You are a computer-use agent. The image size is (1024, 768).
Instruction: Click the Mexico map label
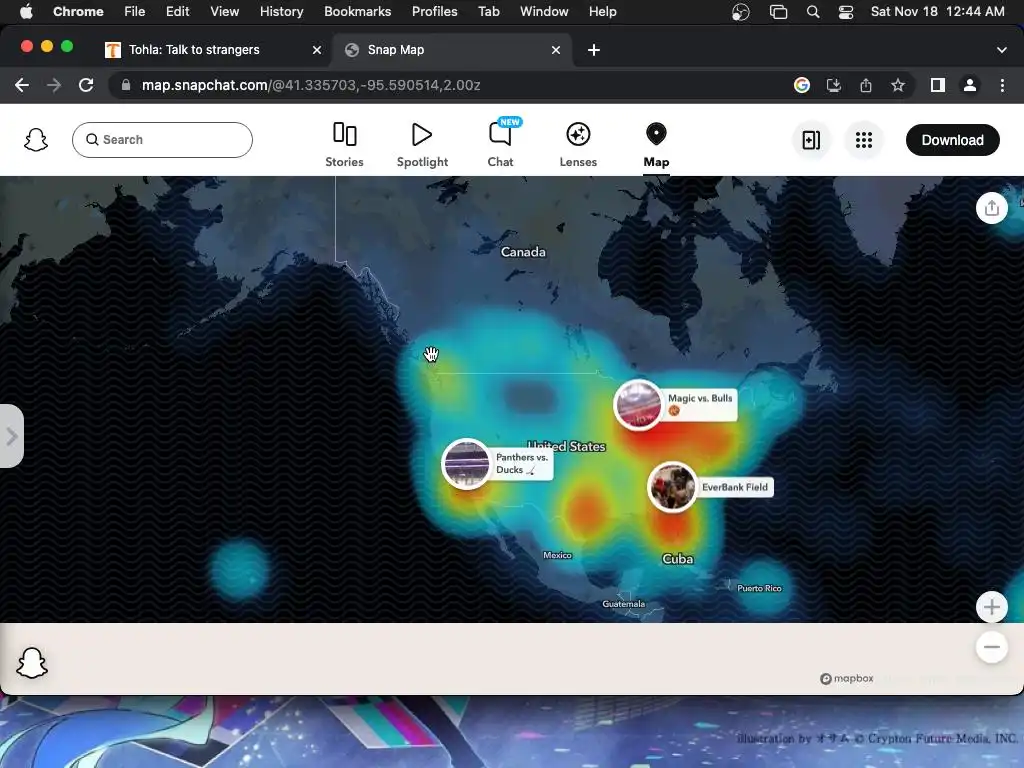(557, 555)
